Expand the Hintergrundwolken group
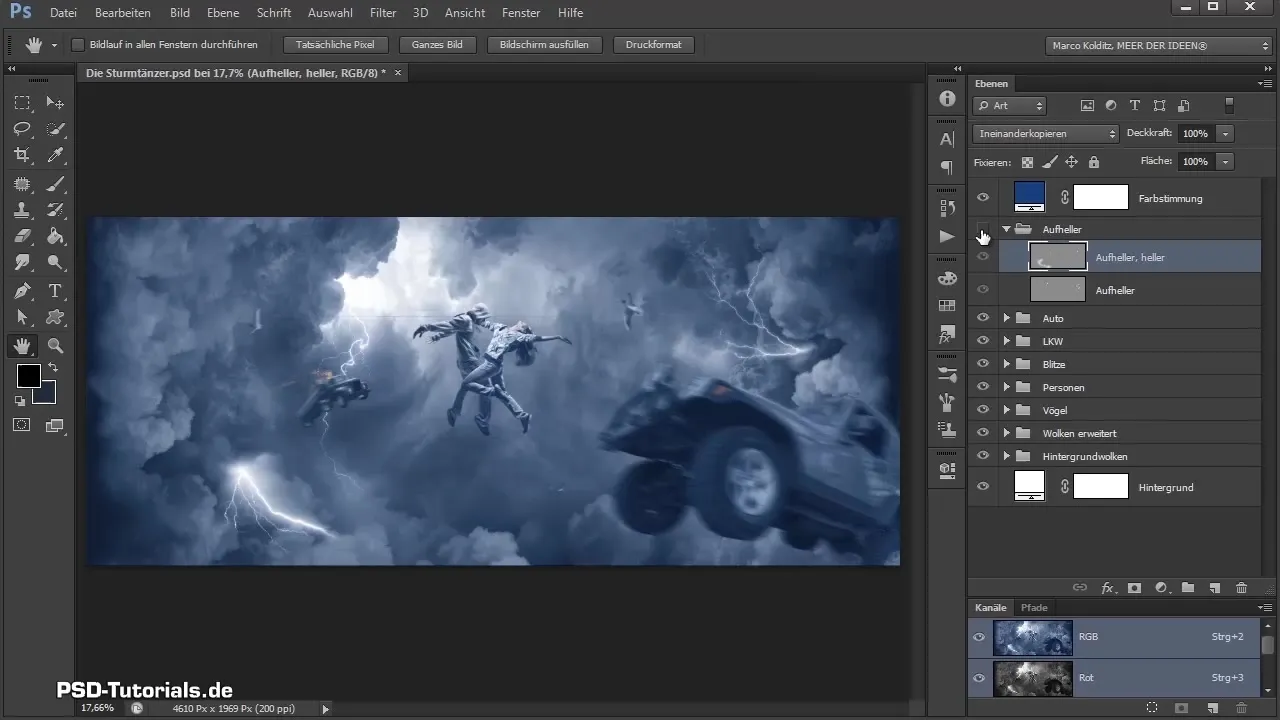Screen dimensions: 1280x720 point(1006,456)
